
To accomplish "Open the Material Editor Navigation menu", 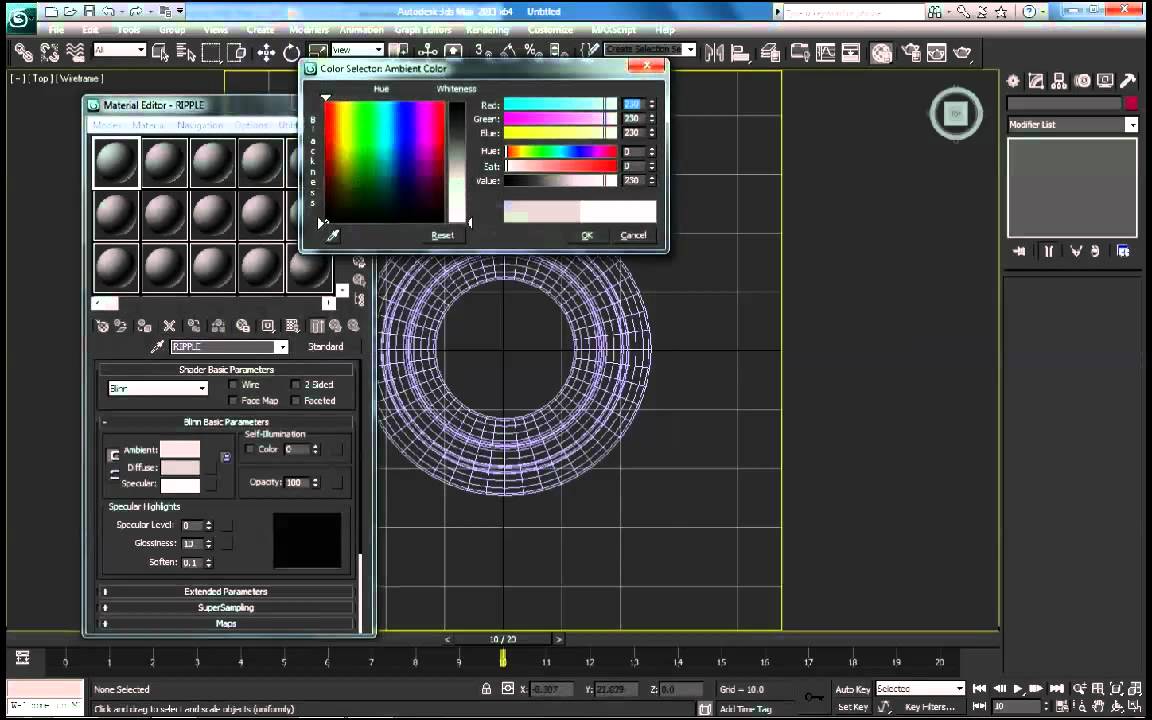I will tap(200, 125).
